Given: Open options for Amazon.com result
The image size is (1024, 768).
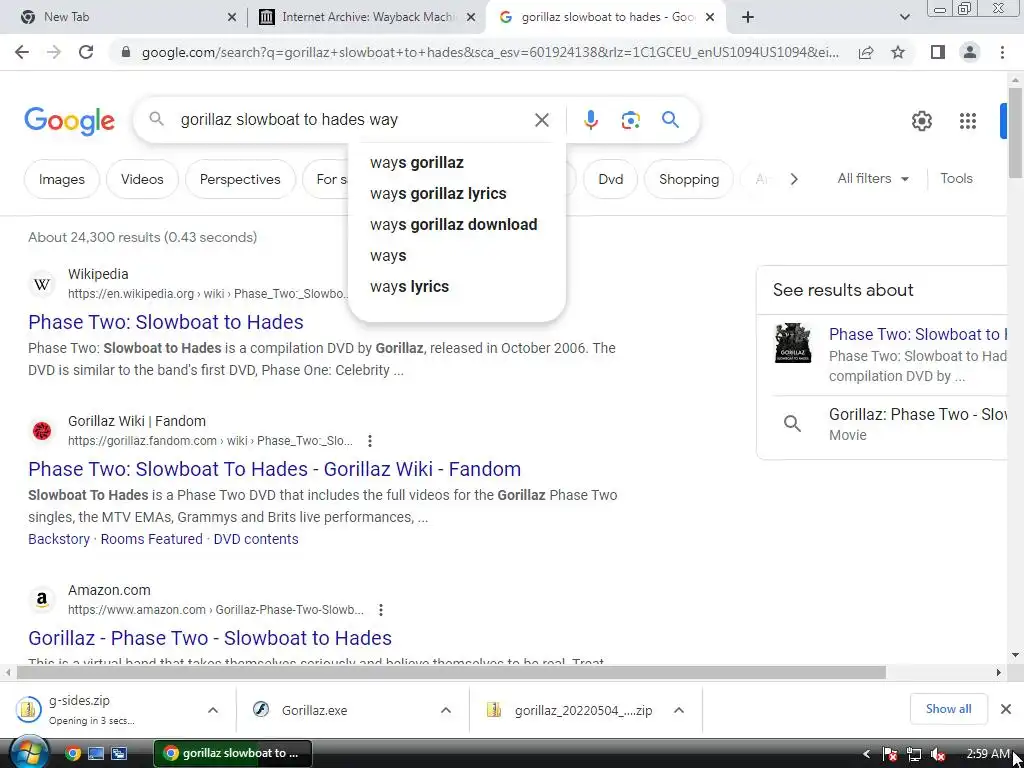Looking at the screenshot, I should 381,610.
